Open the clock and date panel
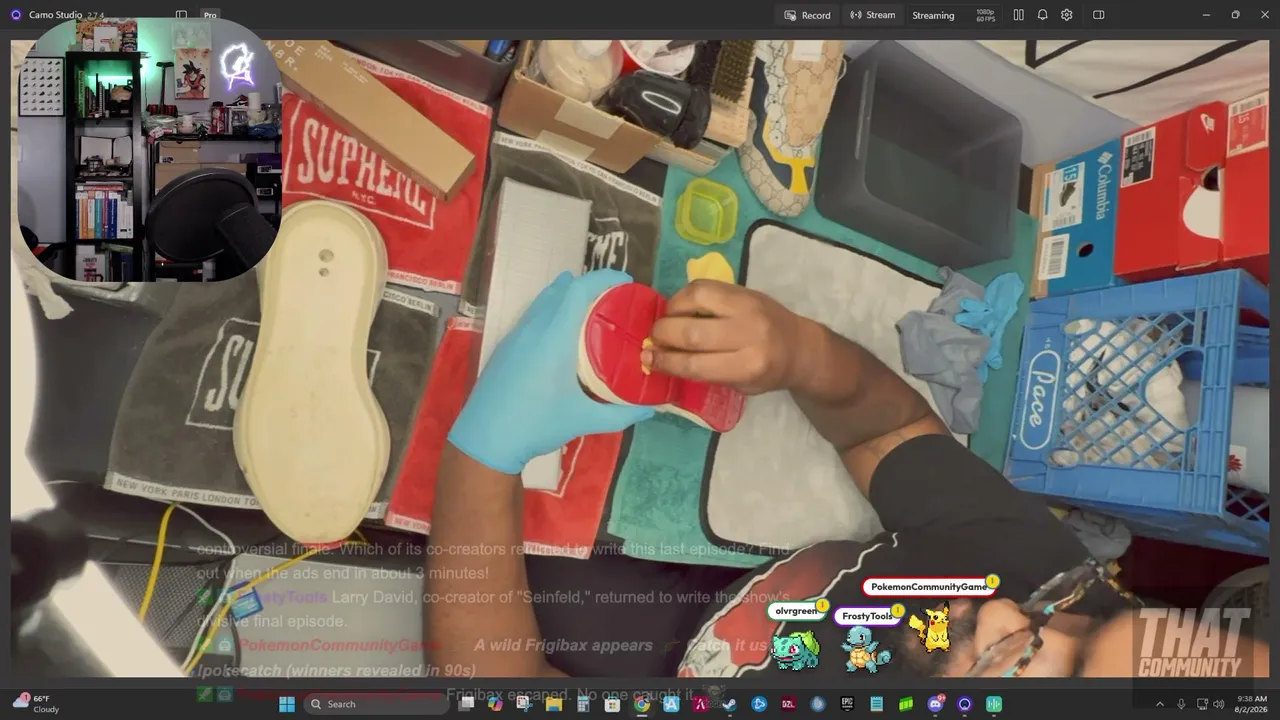 tap(1252, 704)
